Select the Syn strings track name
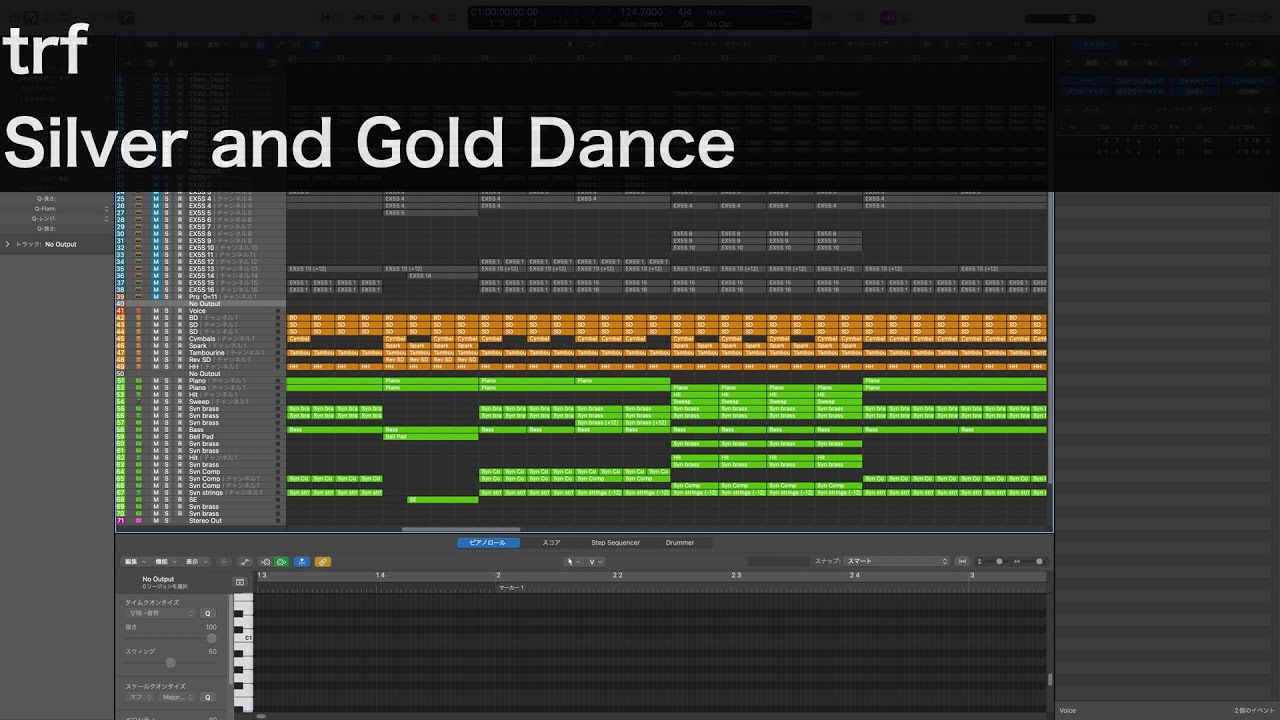The height and width of the screenshot is (720, 1280). [206, 493]
